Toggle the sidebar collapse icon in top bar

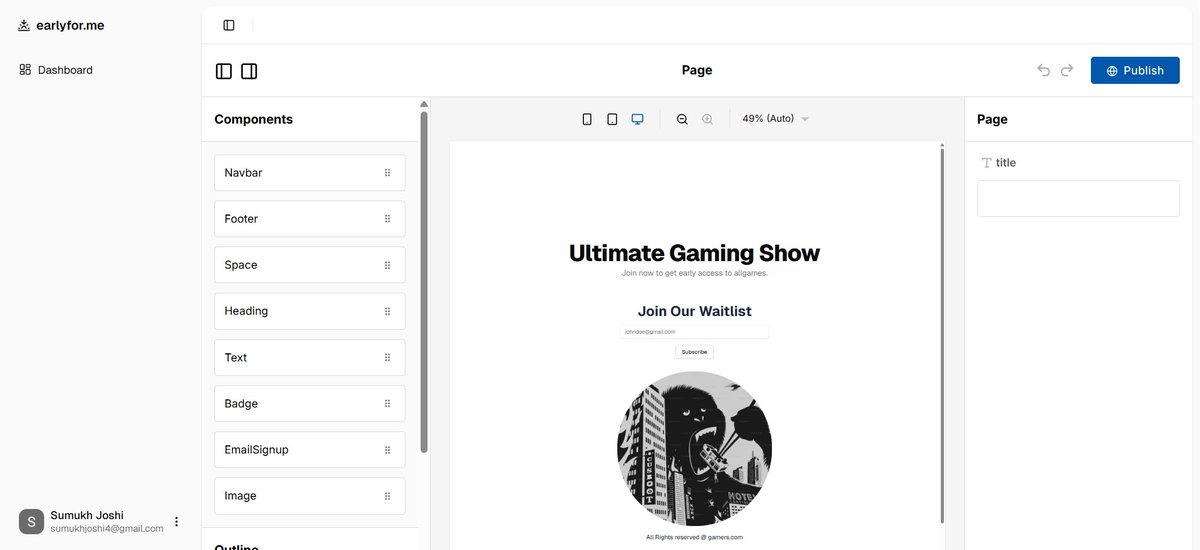coord(229,25)
